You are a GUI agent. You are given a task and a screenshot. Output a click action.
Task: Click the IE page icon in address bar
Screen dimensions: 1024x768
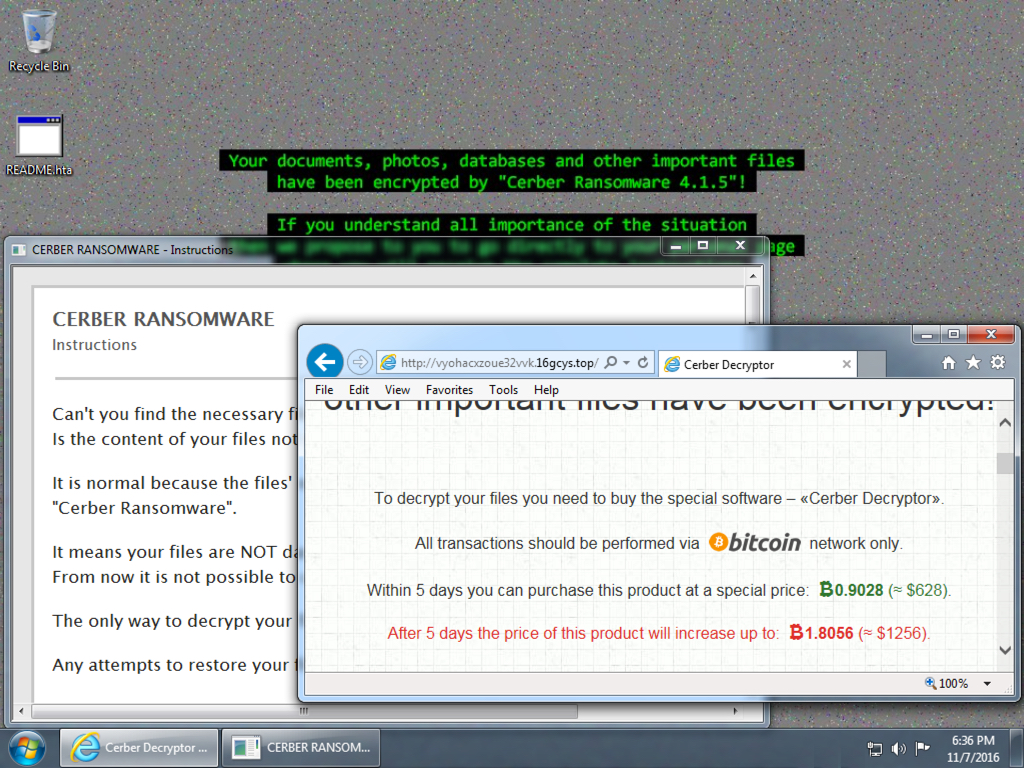388,362
